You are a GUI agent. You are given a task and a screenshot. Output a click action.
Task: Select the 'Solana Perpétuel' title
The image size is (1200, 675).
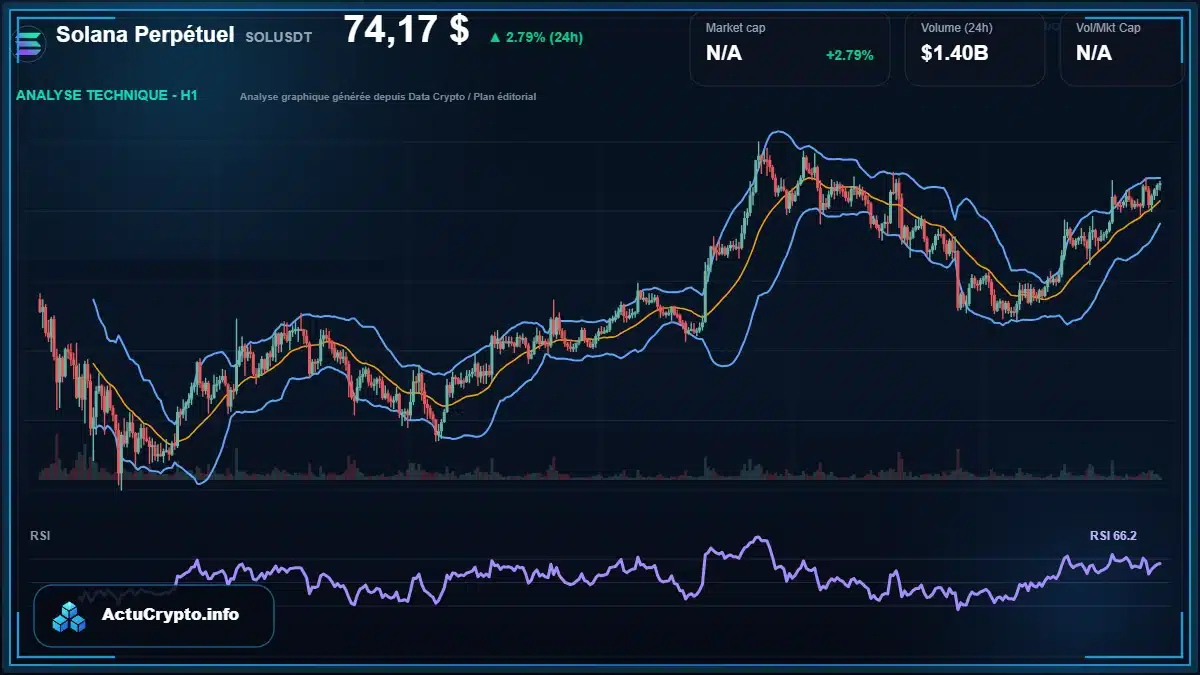click(x=146, y=35)
